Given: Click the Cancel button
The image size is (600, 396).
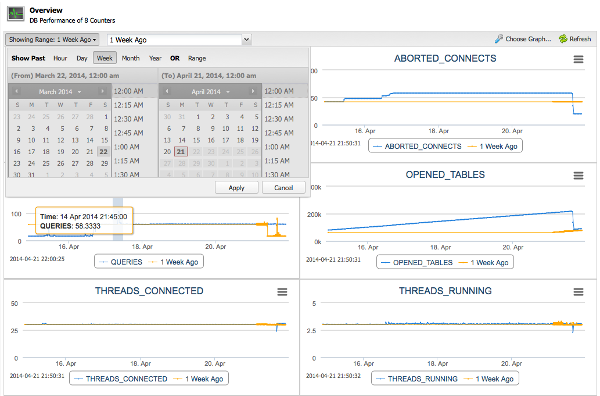Looking at the screenshot, I should coord(284,187).
